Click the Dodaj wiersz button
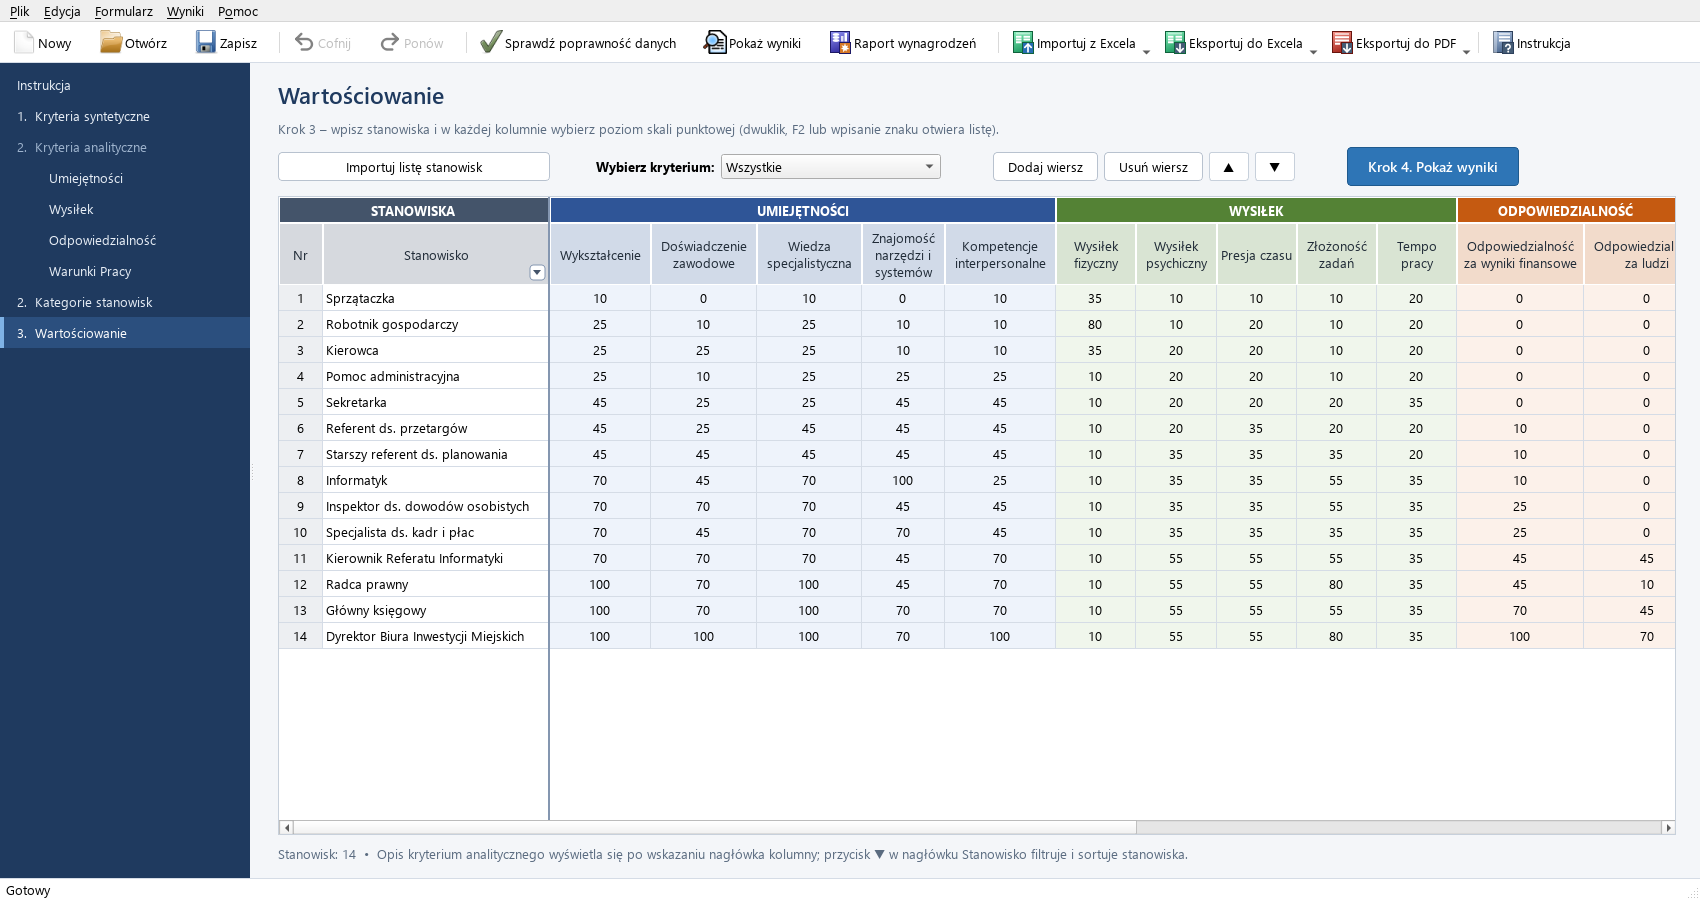This screenshot has height=900, width=1700. point(1045,167)
